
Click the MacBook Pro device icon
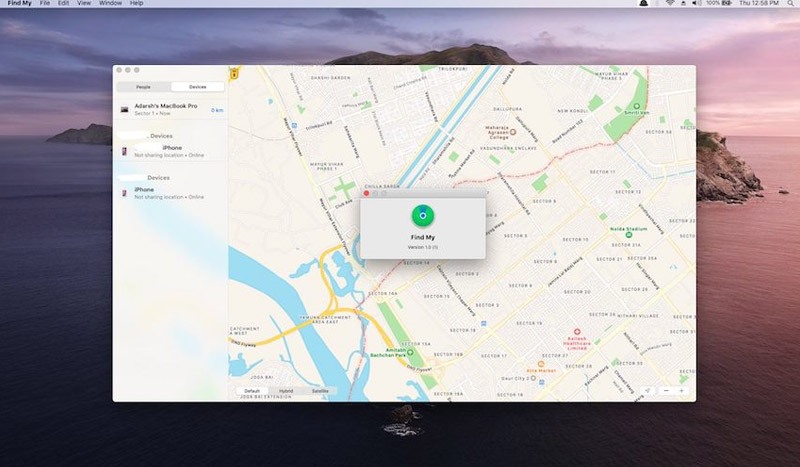coord(124,109)
